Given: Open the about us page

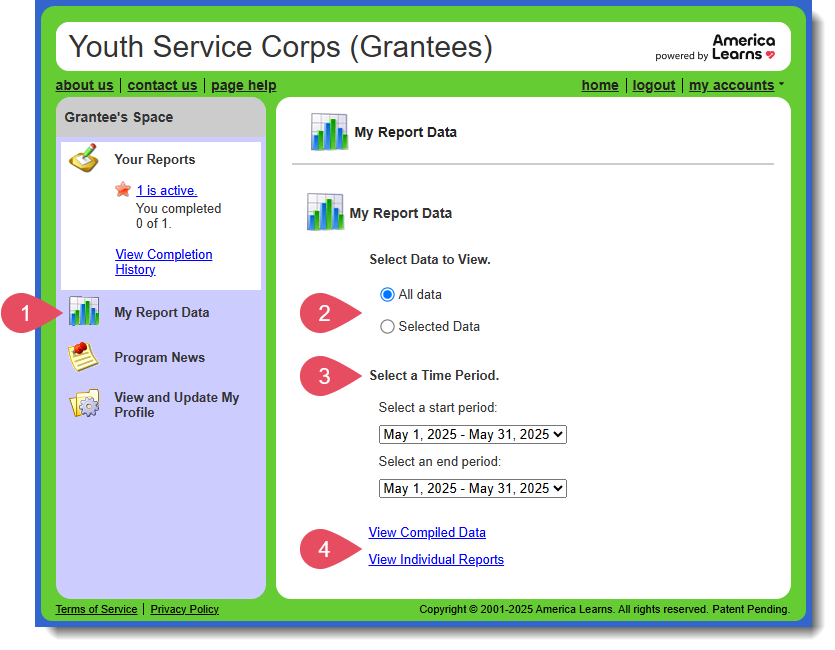Looking at the screenshot, I should (84, 85).
